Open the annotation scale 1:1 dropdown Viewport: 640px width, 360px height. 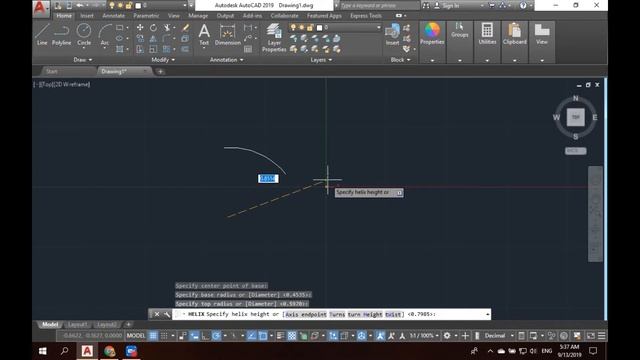(x=424, y=336)
